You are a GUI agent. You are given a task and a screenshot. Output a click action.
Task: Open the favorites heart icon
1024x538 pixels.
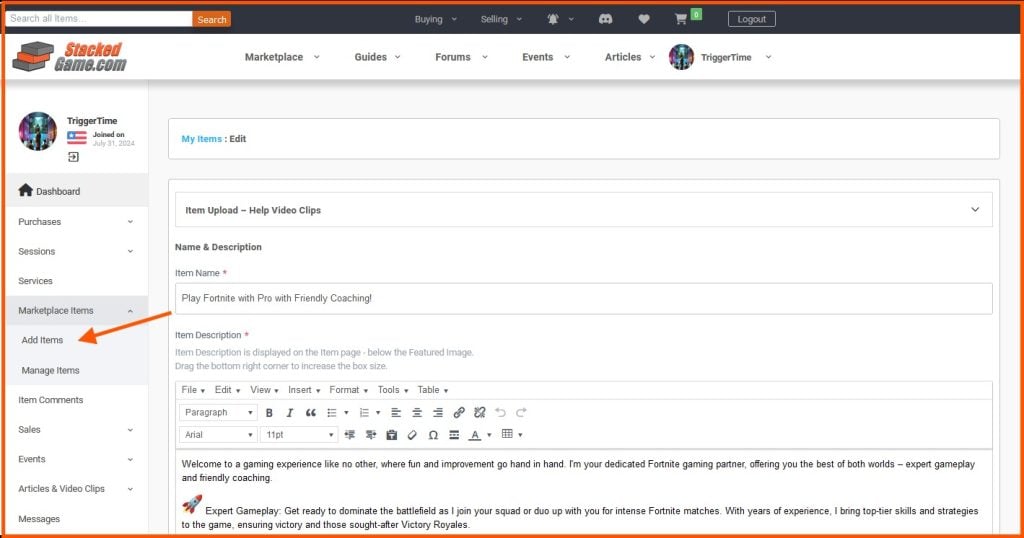[x=644, y=19]
